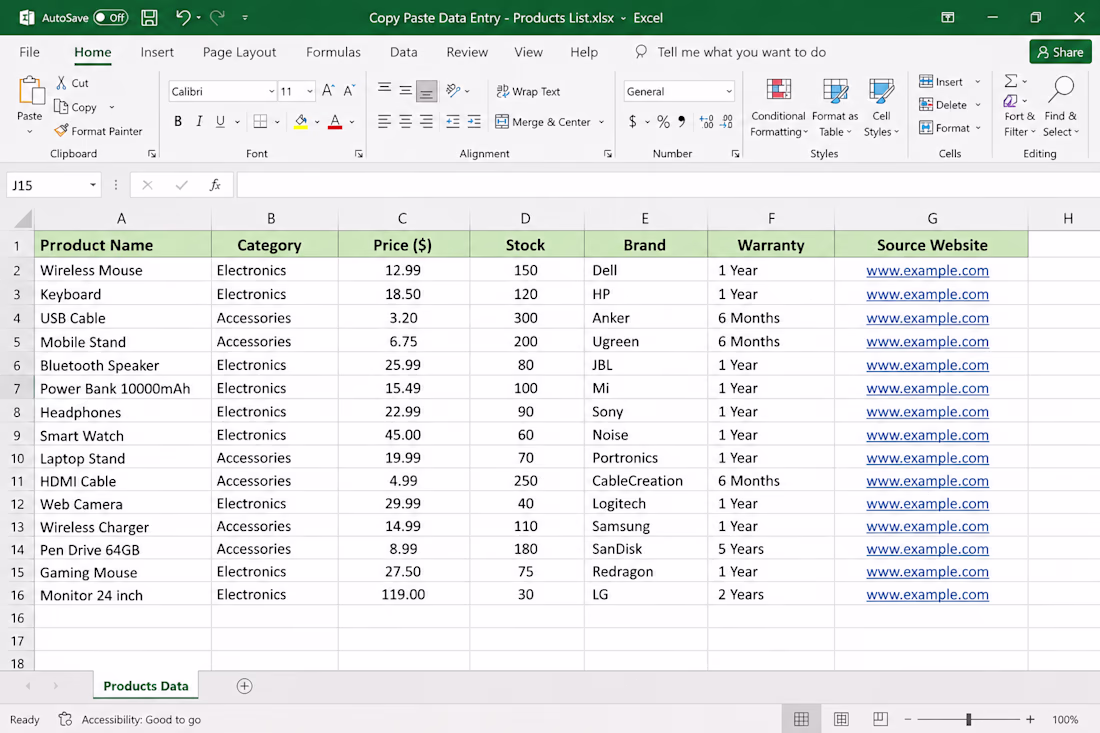Click the Paste clipboard icon

click(x=30, y=91)
